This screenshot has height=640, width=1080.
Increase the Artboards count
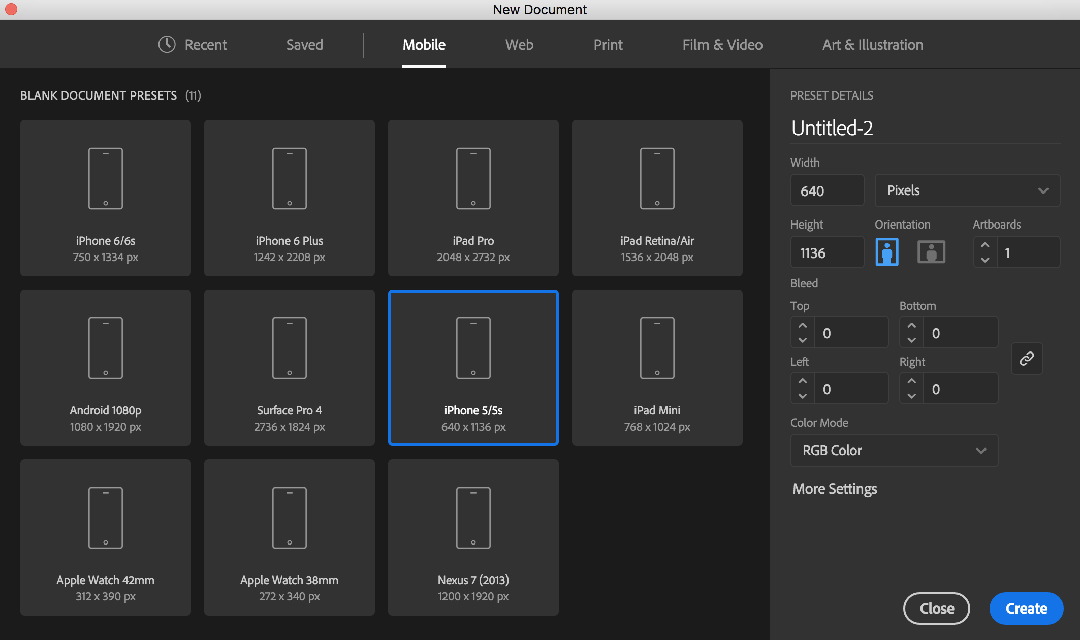point(985,245)
